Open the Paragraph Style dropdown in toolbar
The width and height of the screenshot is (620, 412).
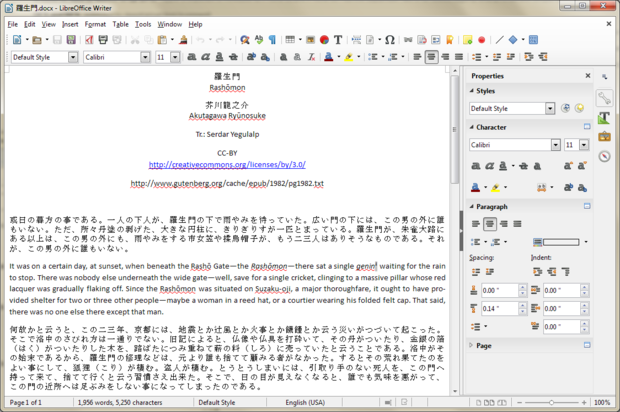pyautogui.click(x=73, y=57)
